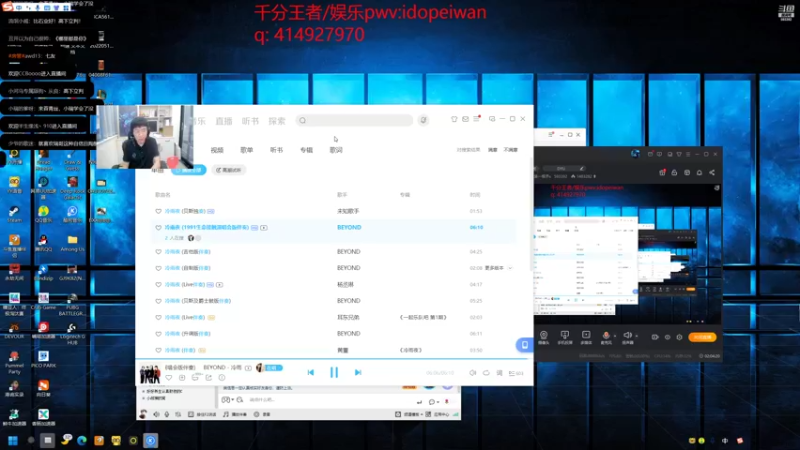
Task: Click the grey batch operation button
Action: (x=229, y=170)
